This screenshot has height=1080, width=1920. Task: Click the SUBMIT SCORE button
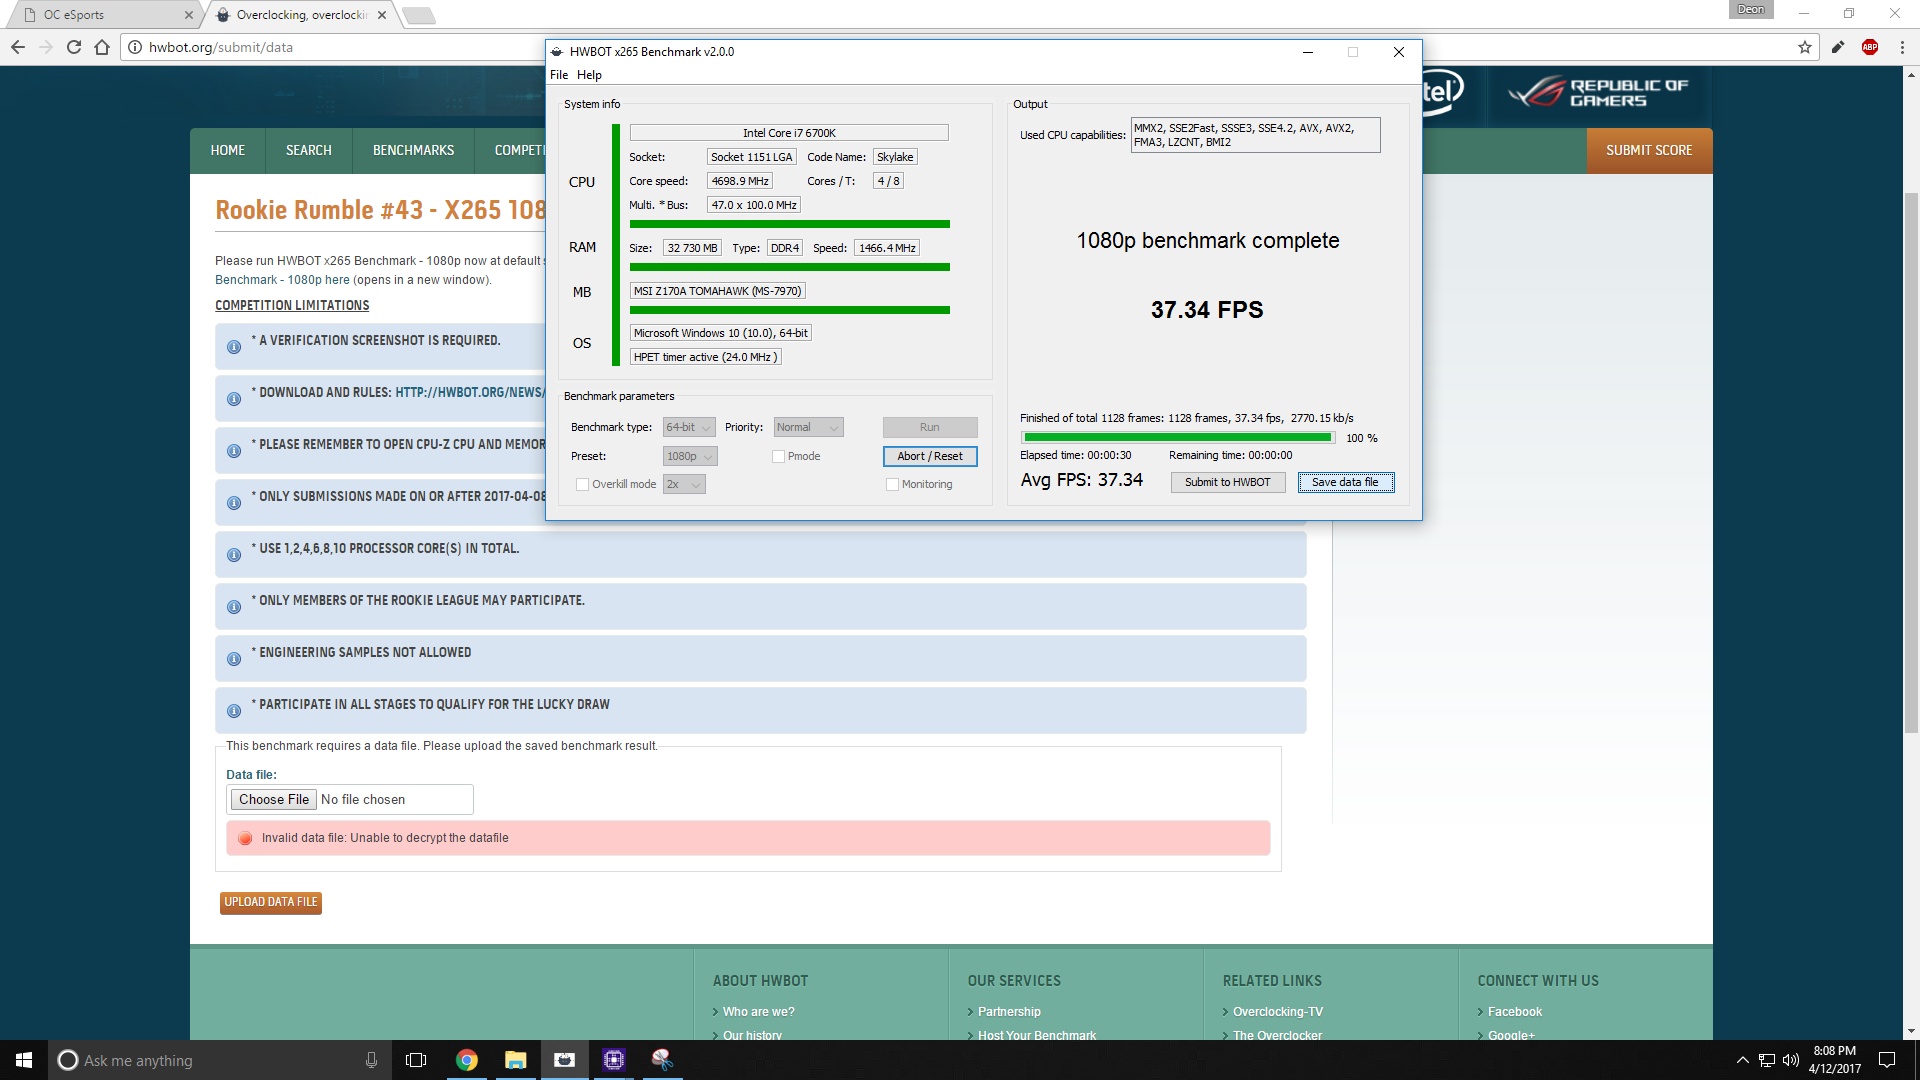click(1649, 150)
